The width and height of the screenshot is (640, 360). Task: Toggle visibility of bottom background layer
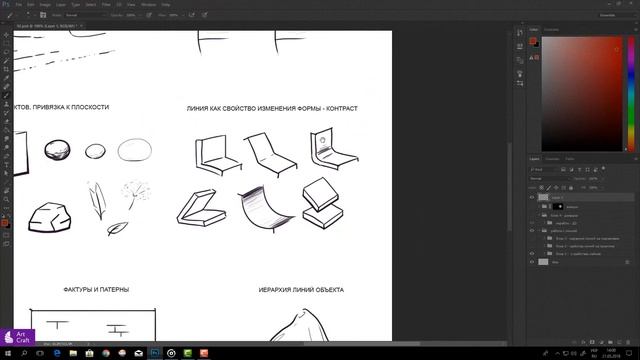(532, 262)
